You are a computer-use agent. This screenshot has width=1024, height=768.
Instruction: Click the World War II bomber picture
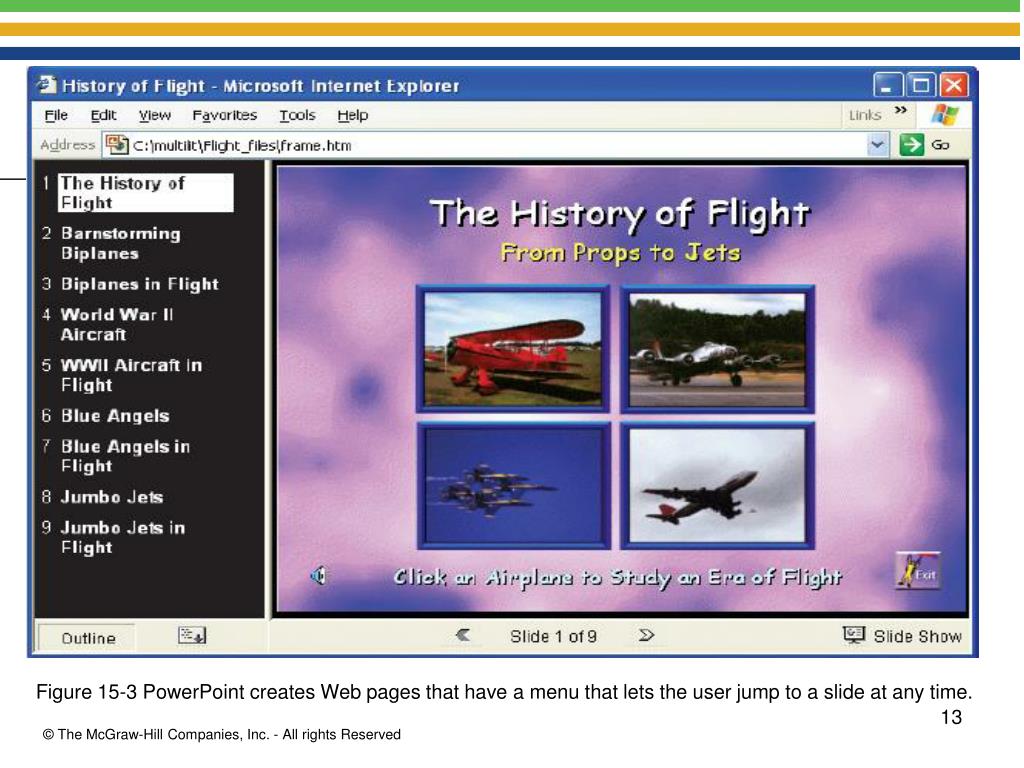pyautogui.click(x=717, y=349)
